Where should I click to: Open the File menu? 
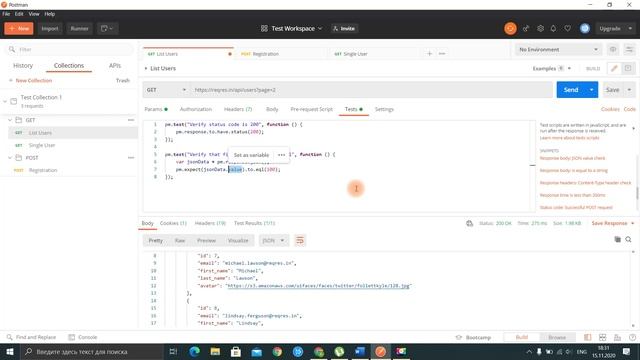(6, 14)
